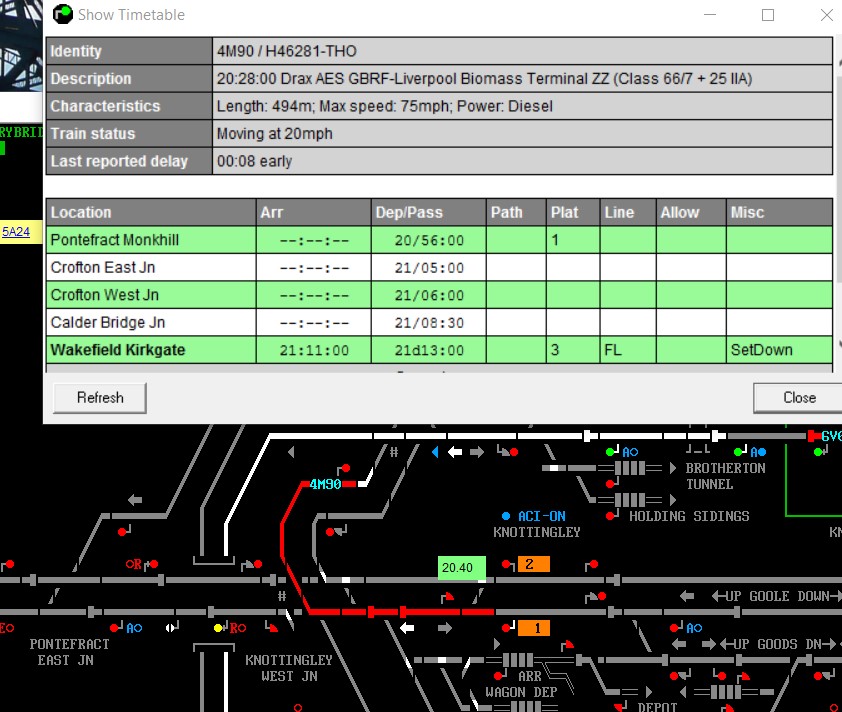Click the Path column header

tap(516, 213)
